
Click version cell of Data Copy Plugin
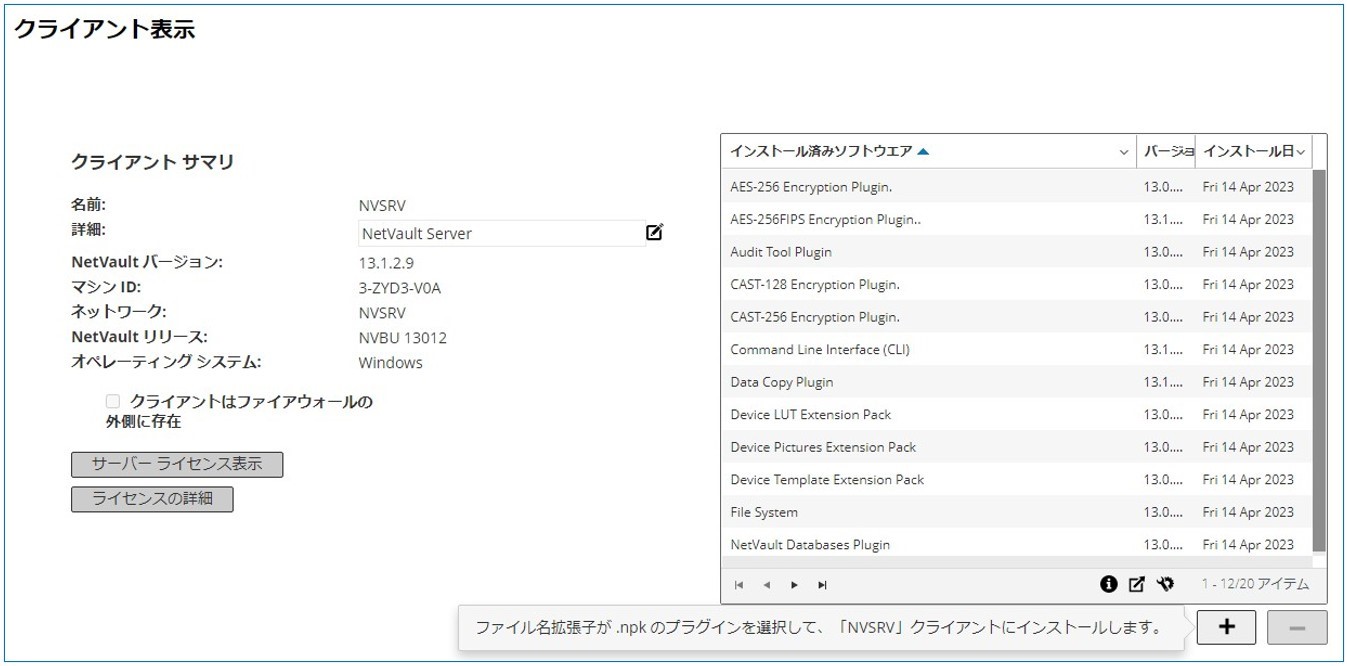click(x=1164, y=382)
